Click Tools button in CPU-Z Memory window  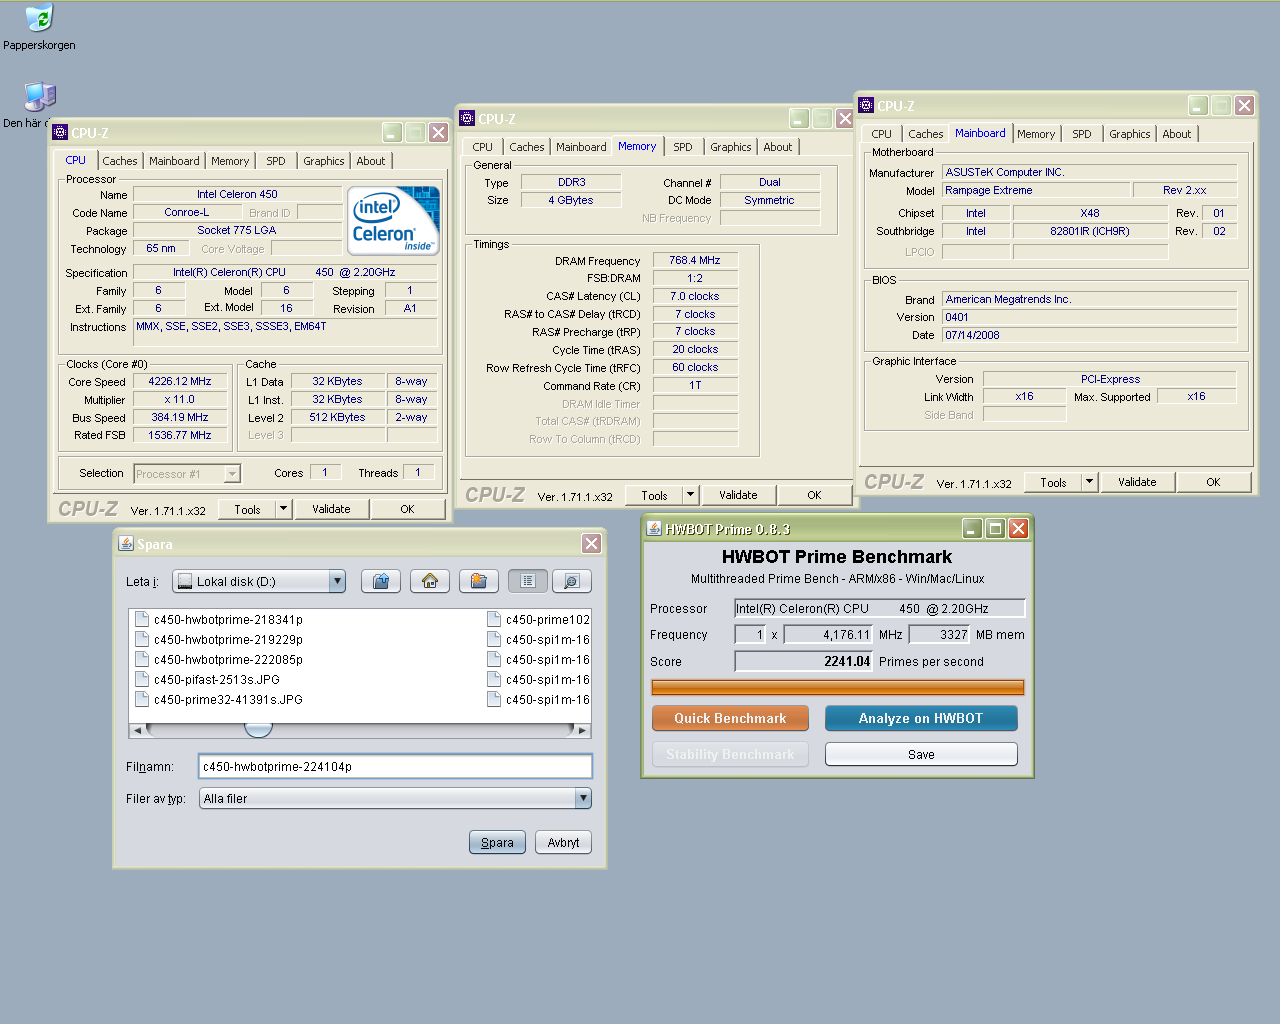[x=654, y=495]
